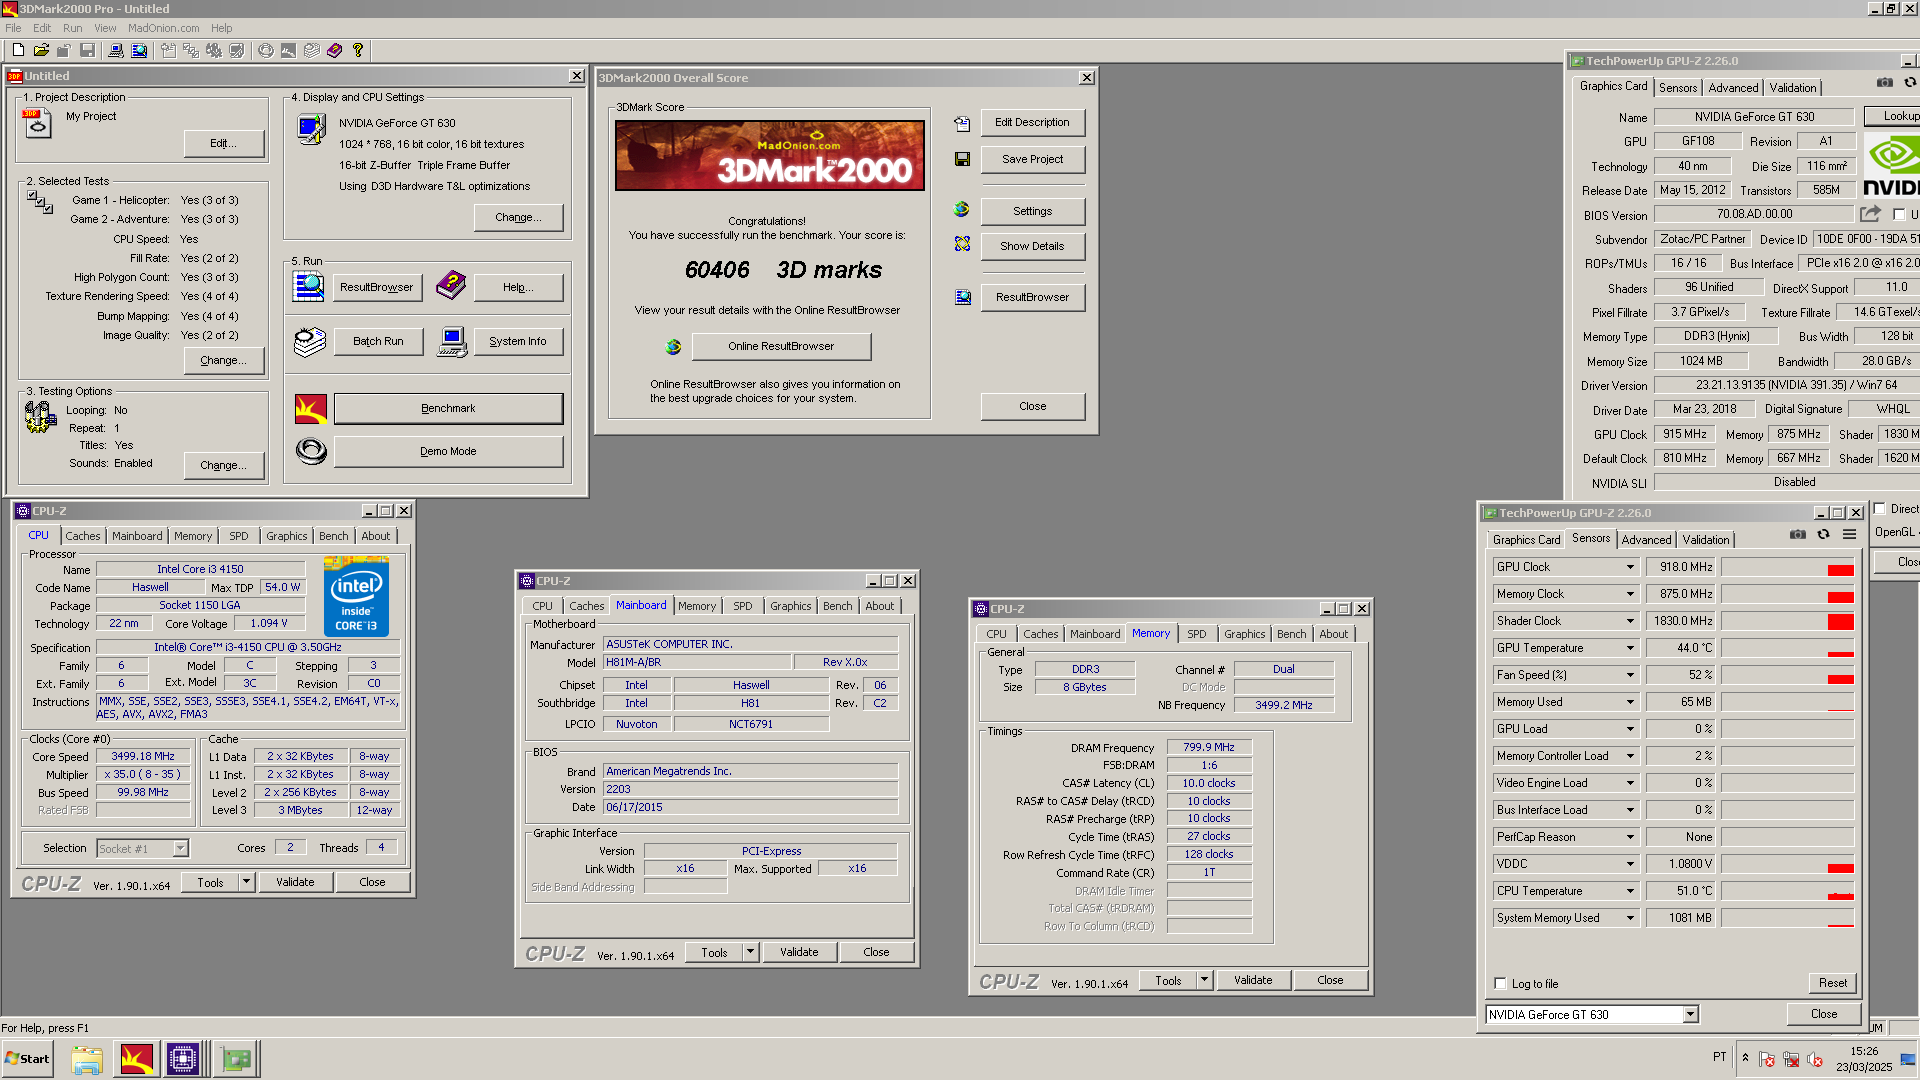This screenshot has height=1080, width=1920.
Task: Click the Settings globe icon in score dialog
Action: [962, 210]
